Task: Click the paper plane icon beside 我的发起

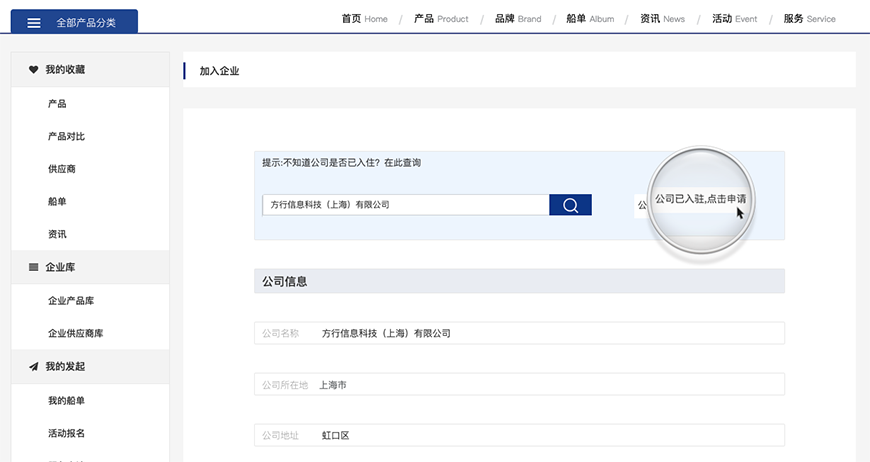Action: pyautogui.click(x=33, y=367)
